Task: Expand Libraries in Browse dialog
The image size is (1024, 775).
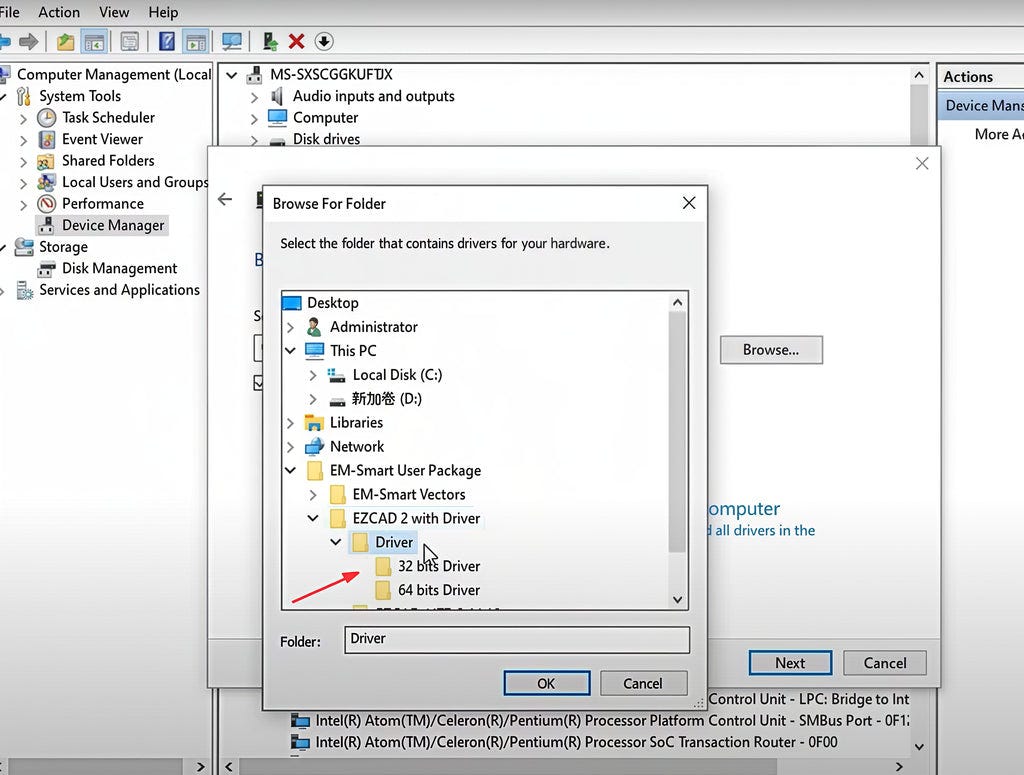Action: tap(290, 423)
